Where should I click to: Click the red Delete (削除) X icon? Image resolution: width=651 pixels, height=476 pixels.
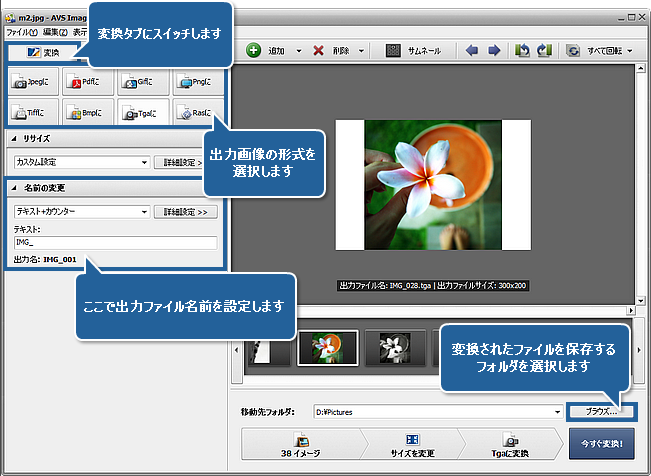(319, 50)
